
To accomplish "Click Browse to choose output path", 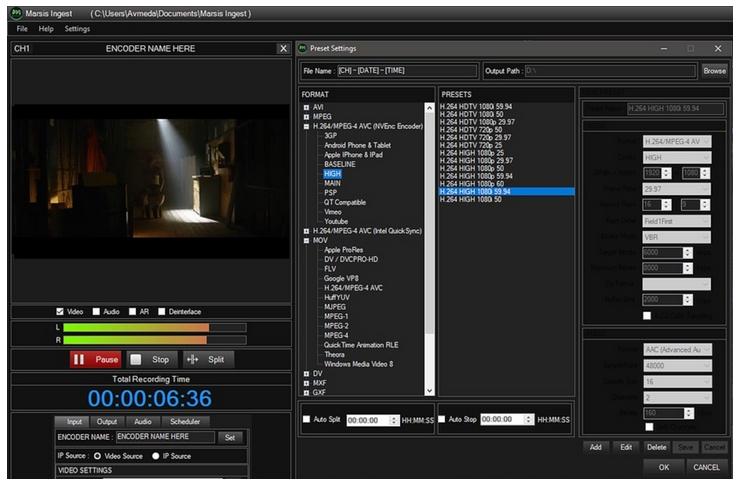I will pos(714,71).
